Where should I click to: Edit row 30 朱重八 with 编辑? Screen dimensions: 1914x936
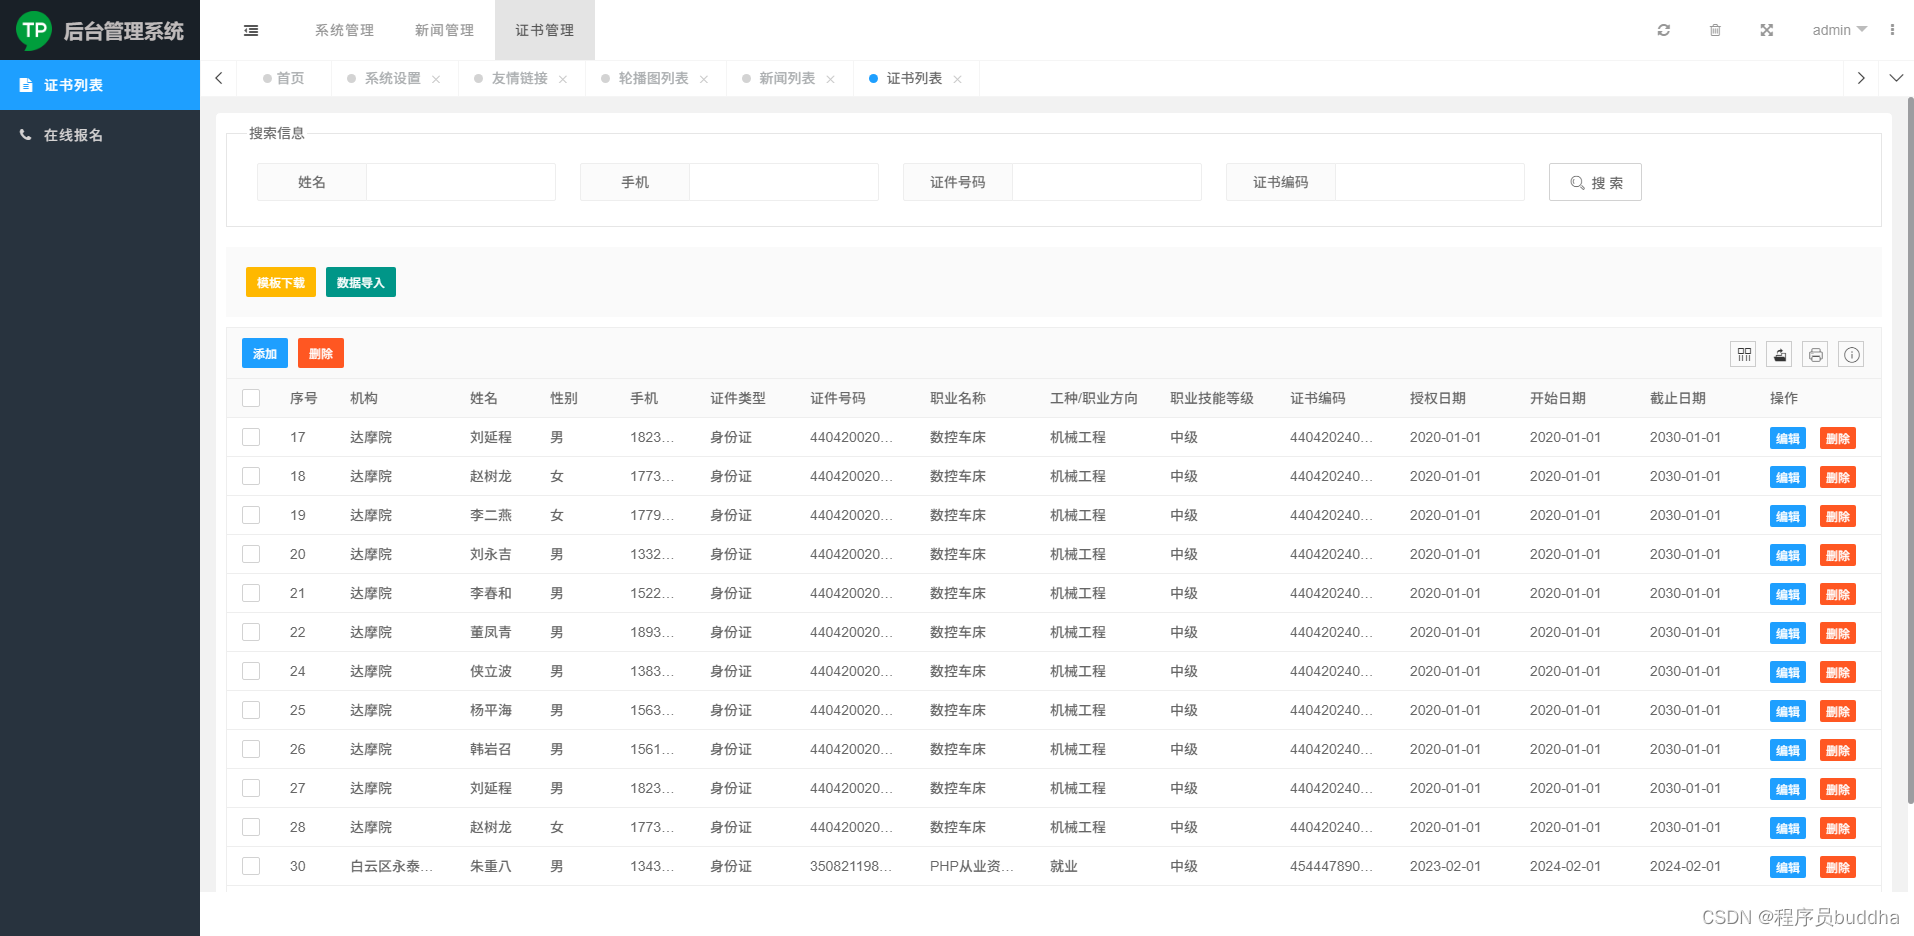click(x=1788, y=867)
